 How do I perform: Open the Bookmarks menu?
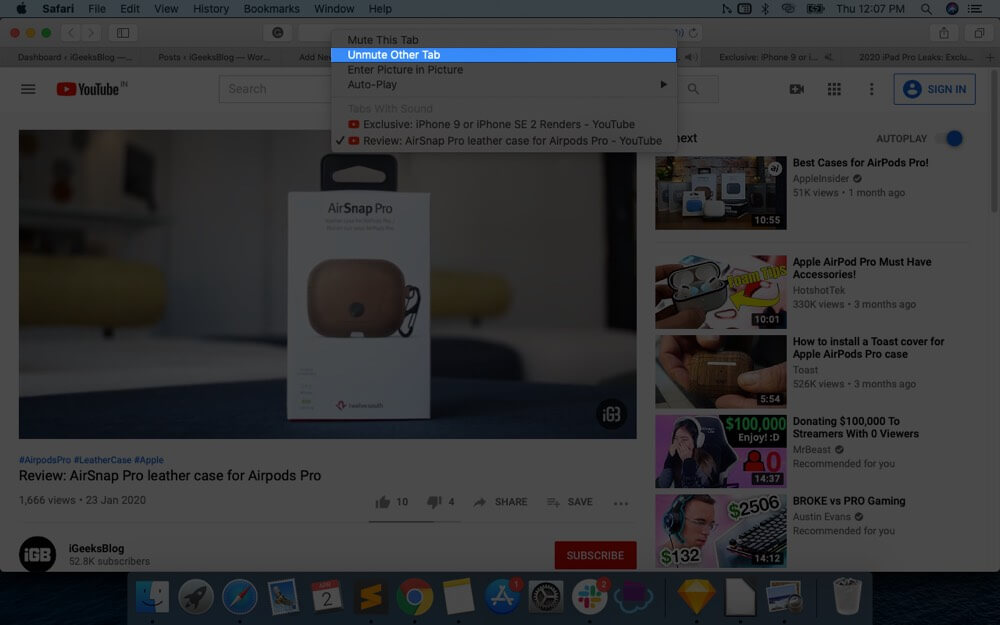[x=271, y=9]
